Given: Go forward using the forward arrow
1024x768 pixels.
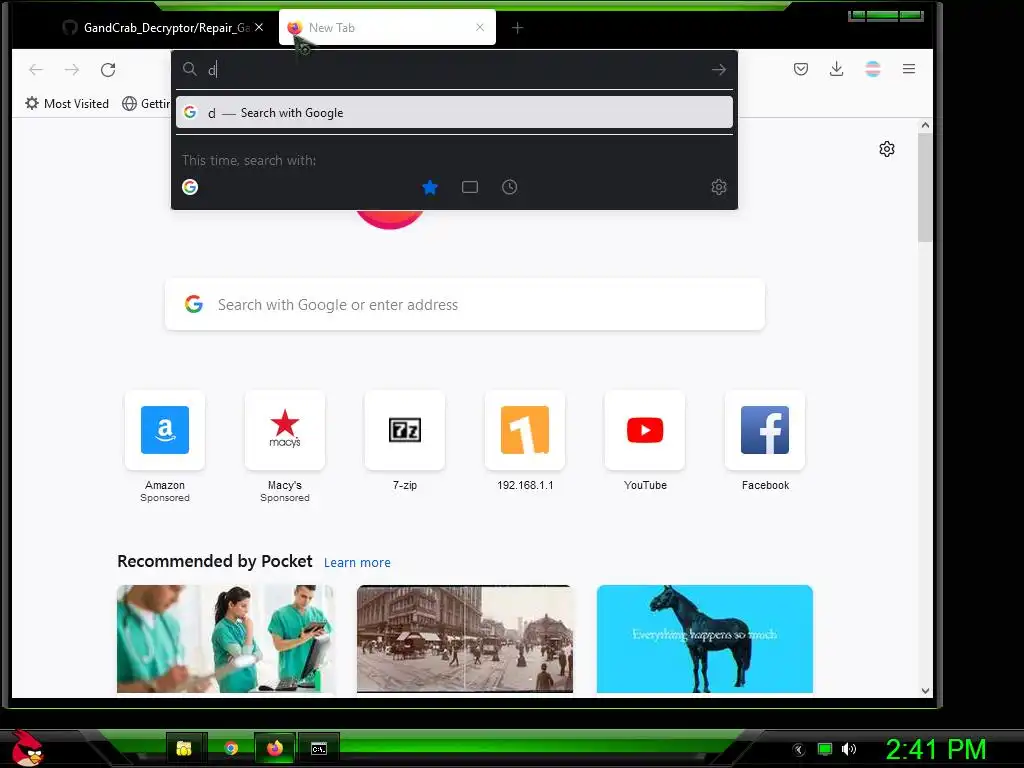Looking at the screenshot, I should pos(72,69).
